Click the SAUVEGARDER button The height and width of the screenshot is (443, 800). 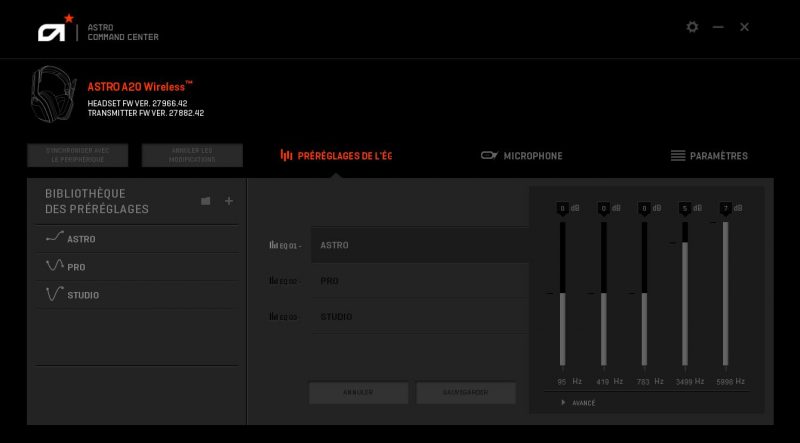point(466,392)
